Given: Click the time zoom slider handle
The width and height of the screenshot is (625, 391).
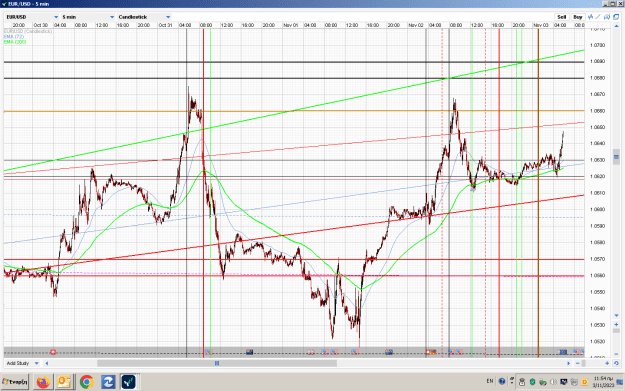Looking at the screenshot, I should pyautogui.click(x=584, y=363).
